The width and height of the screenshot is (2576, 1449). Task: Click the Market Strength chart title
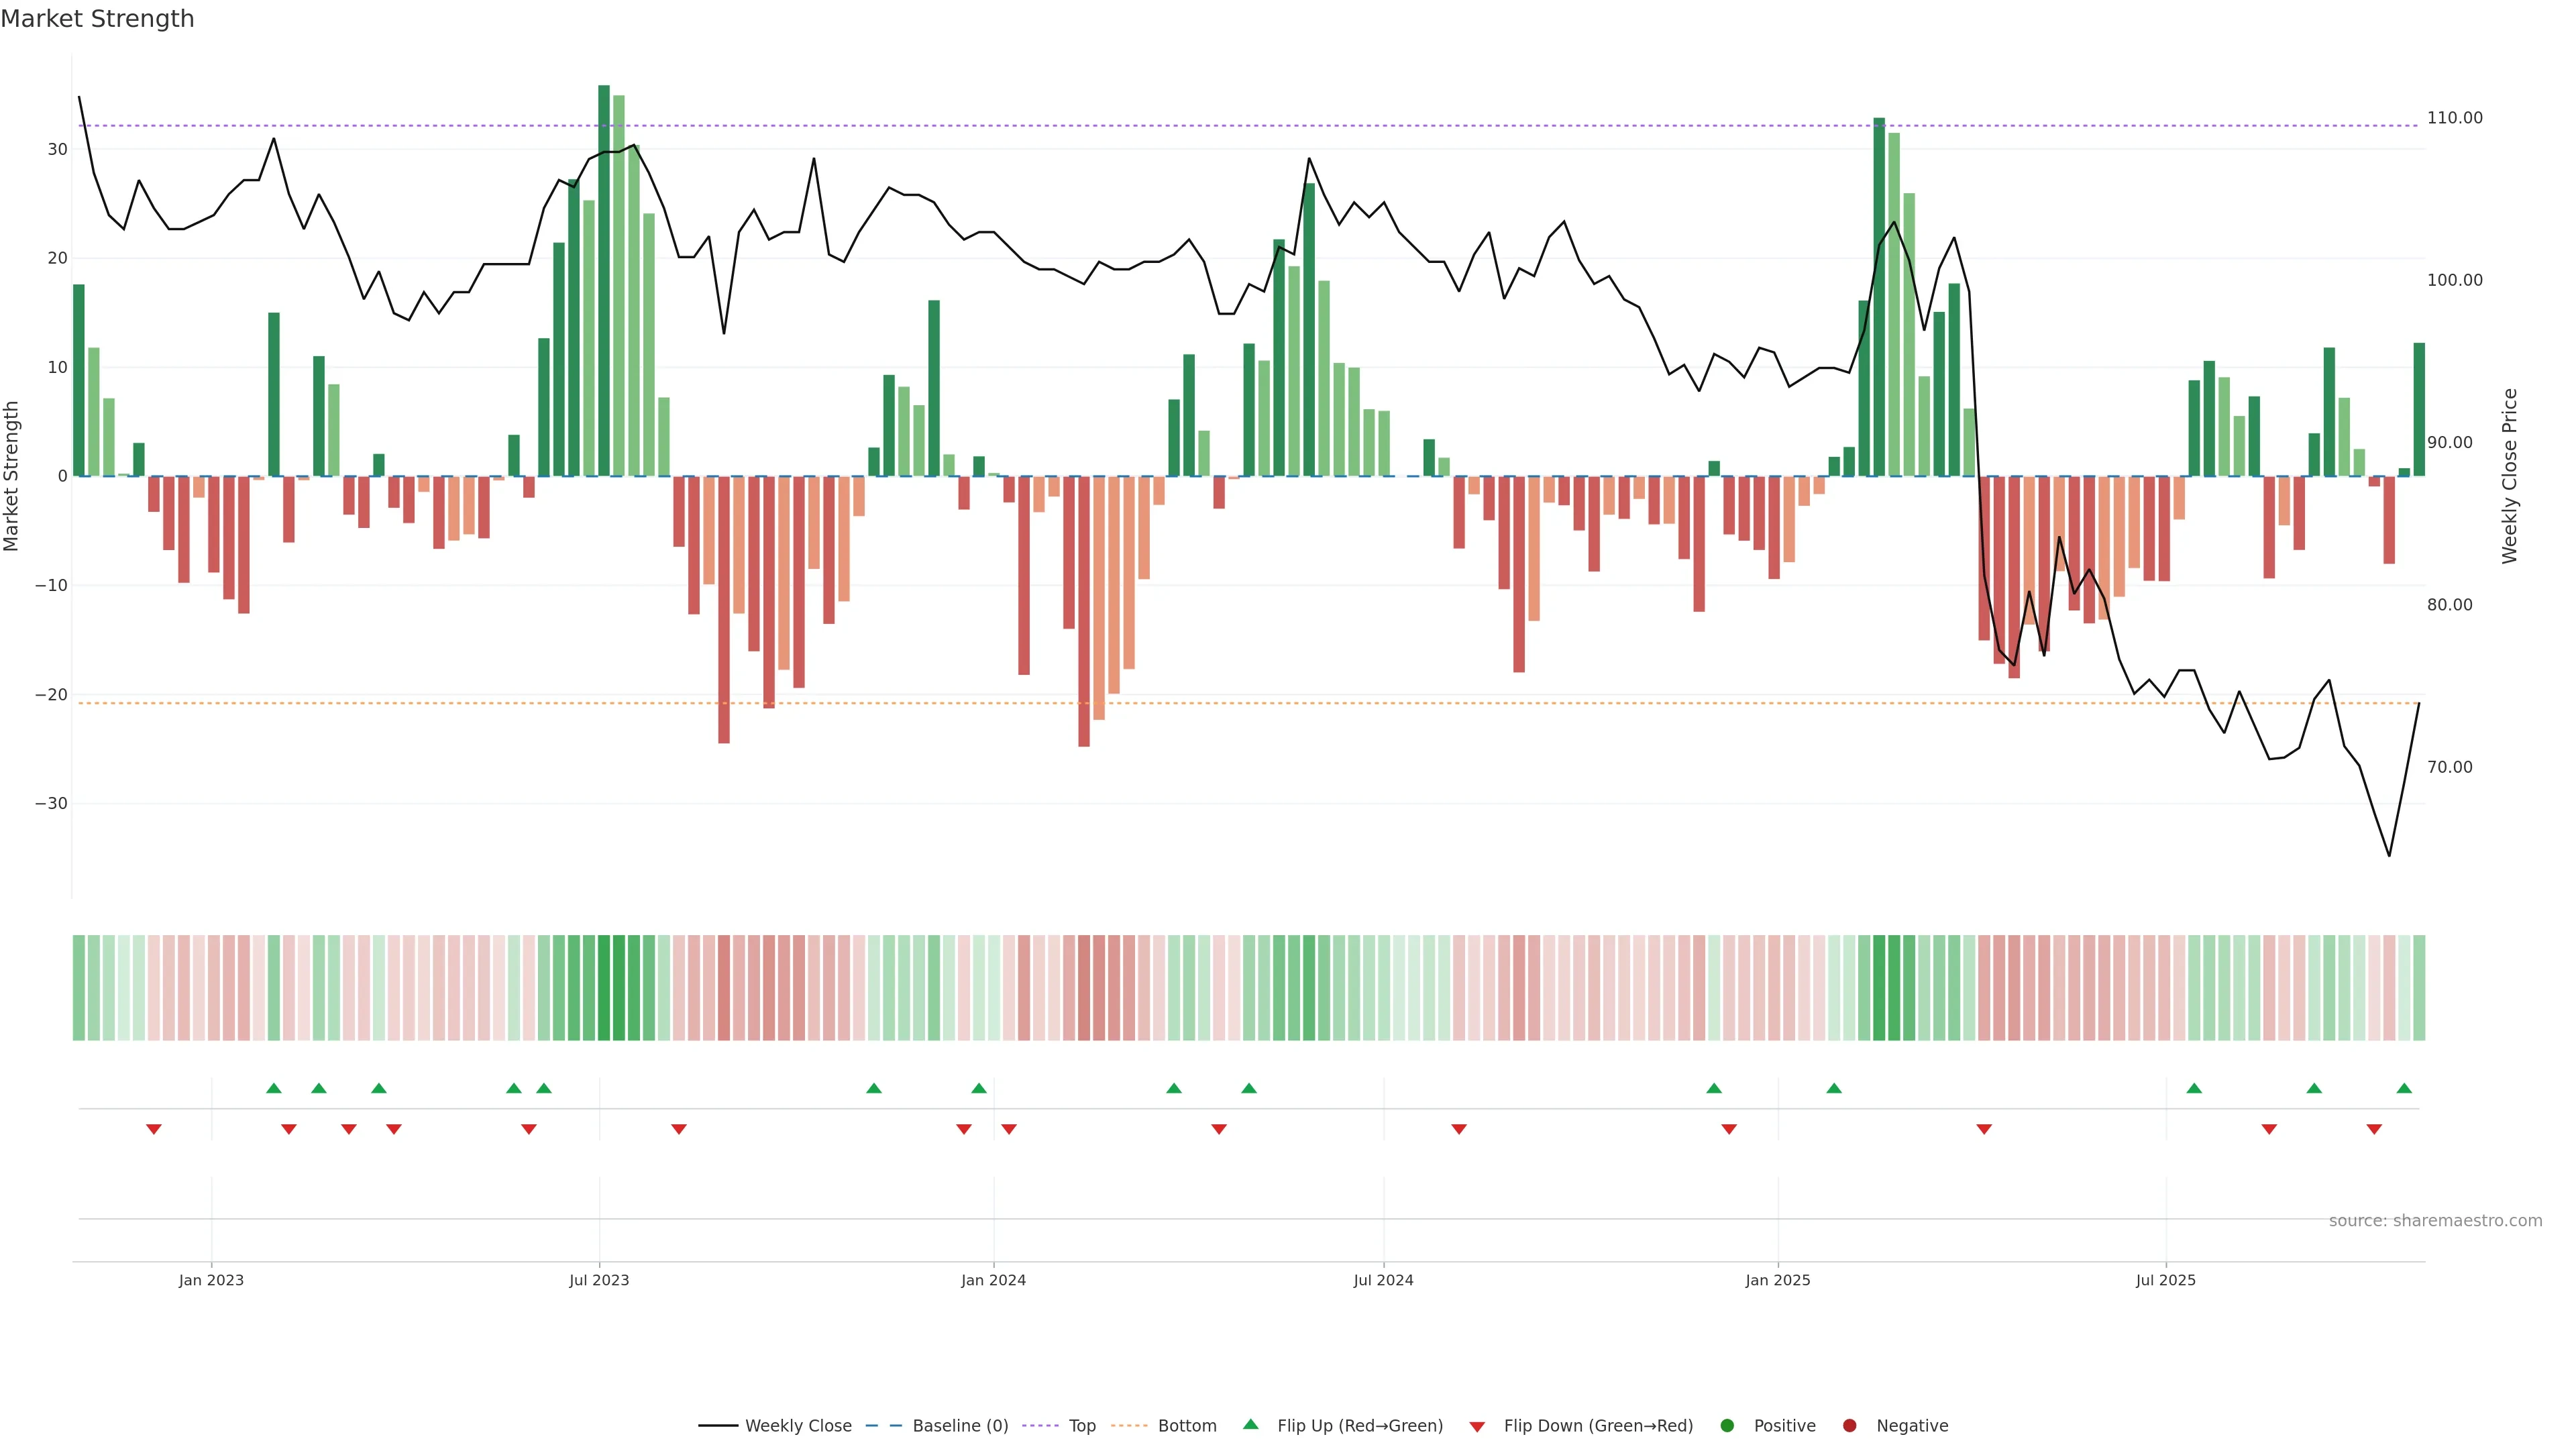click(97, 19)
